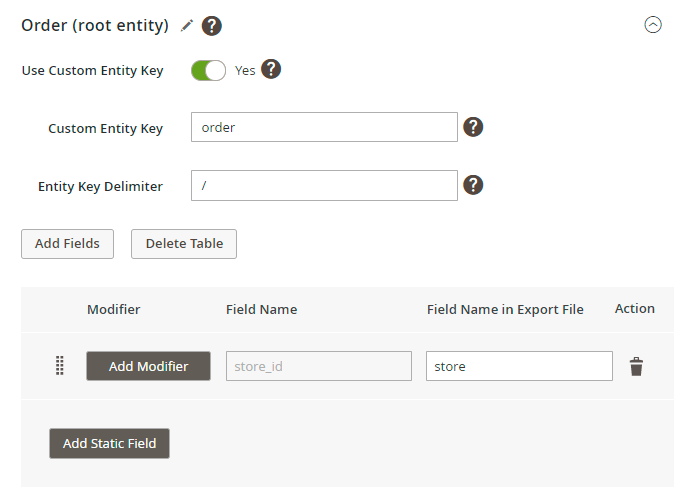Open help tooltip next to Order (root entity)
The width and height of the screenshot is (684, 494).
pyautogui.click(x=212, y=26)
